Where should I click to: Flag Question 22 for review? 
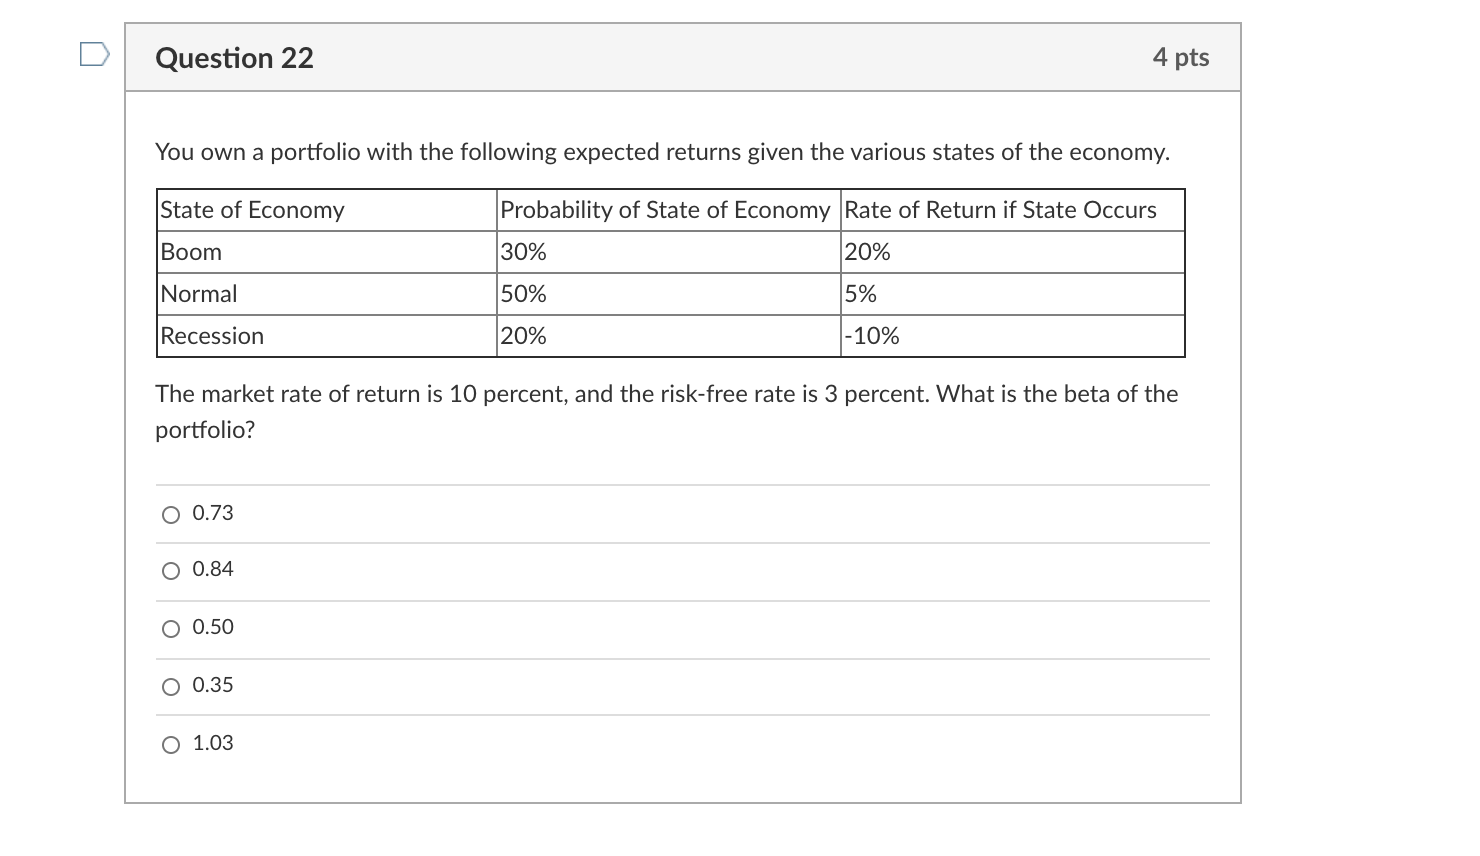[x=94, y=56]
